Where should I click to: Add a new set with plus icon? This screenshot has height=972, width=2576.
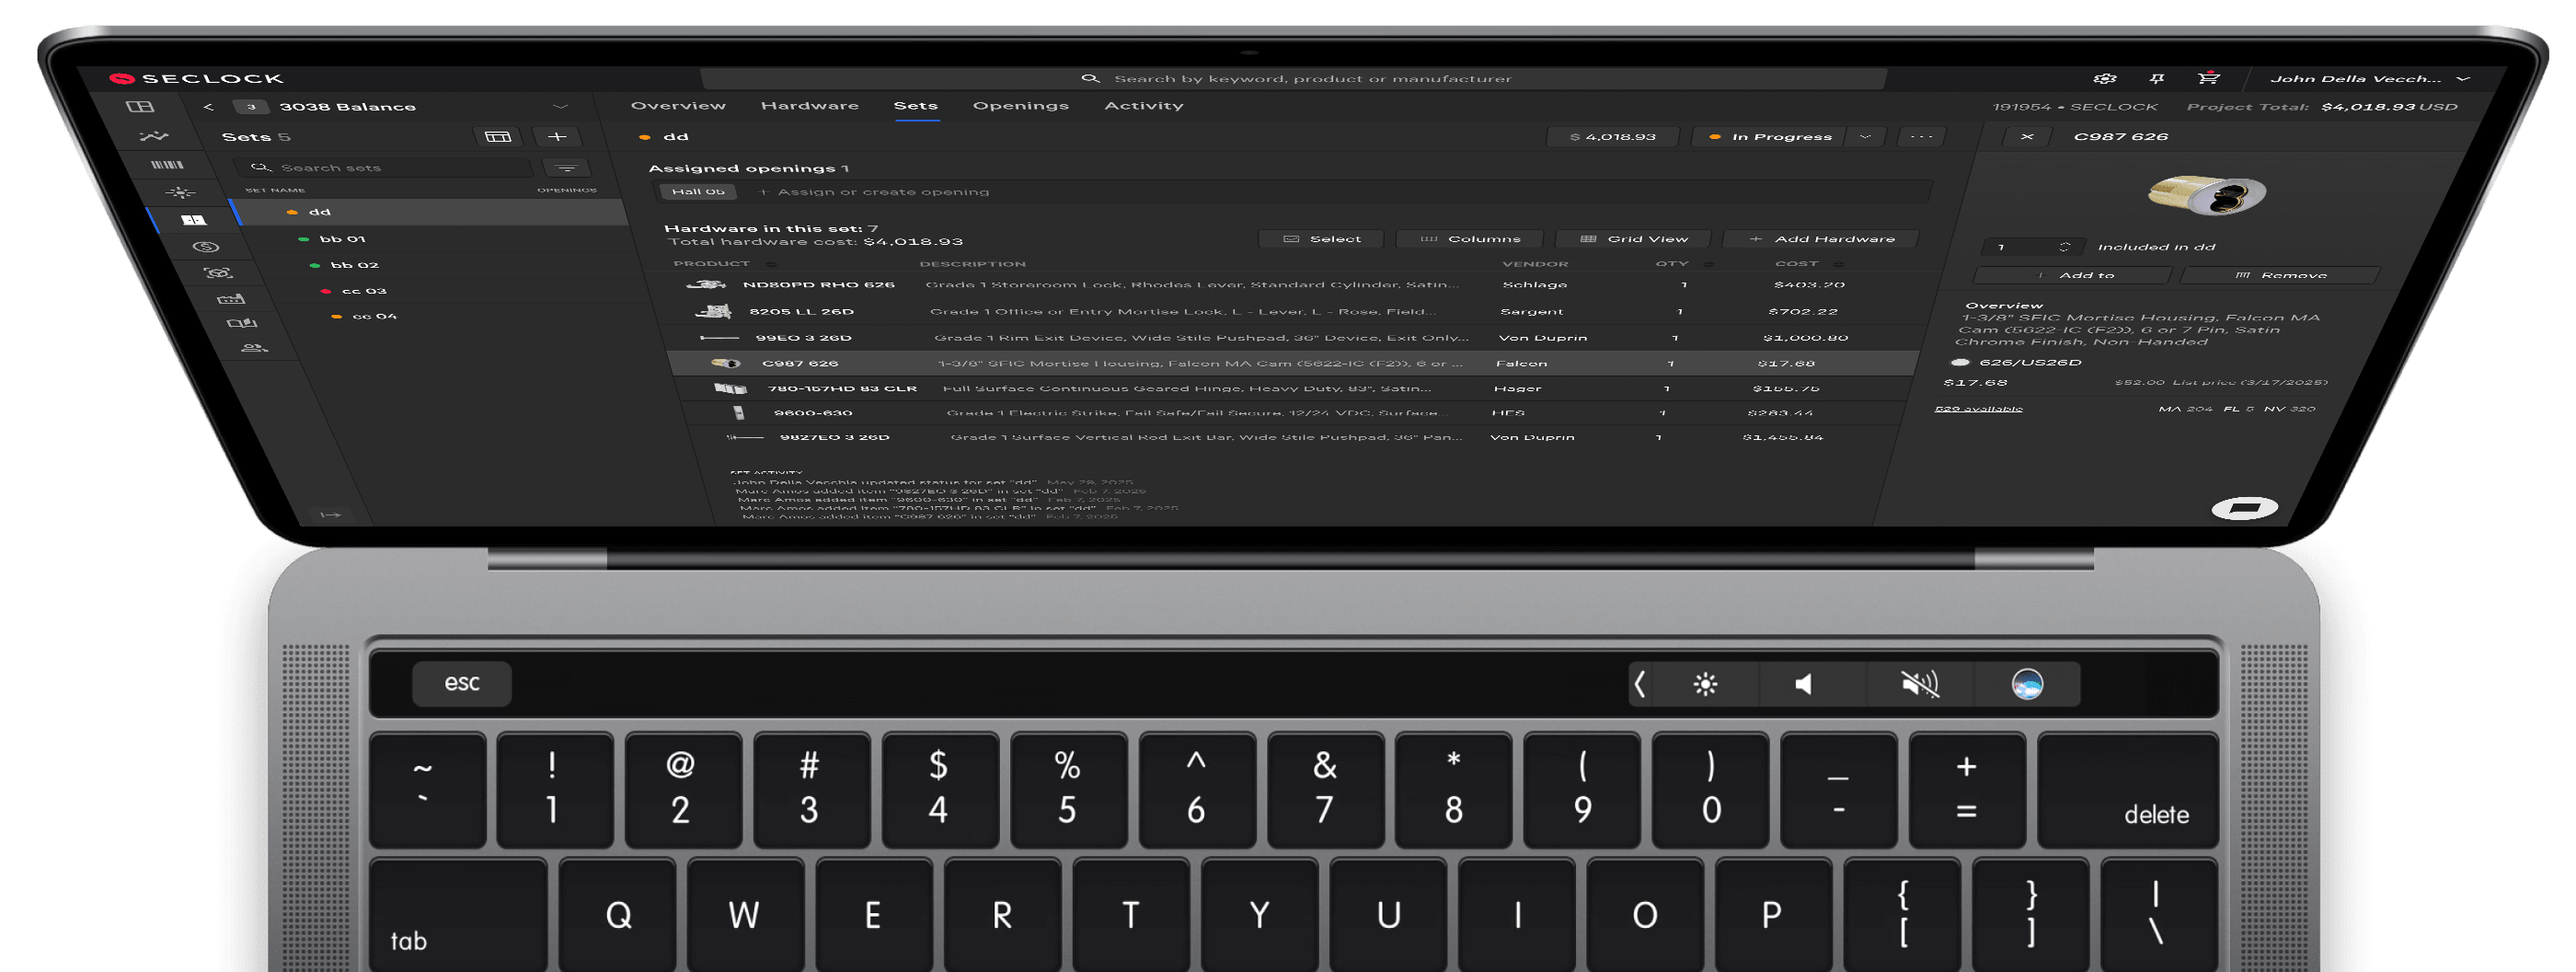point(558,137)
